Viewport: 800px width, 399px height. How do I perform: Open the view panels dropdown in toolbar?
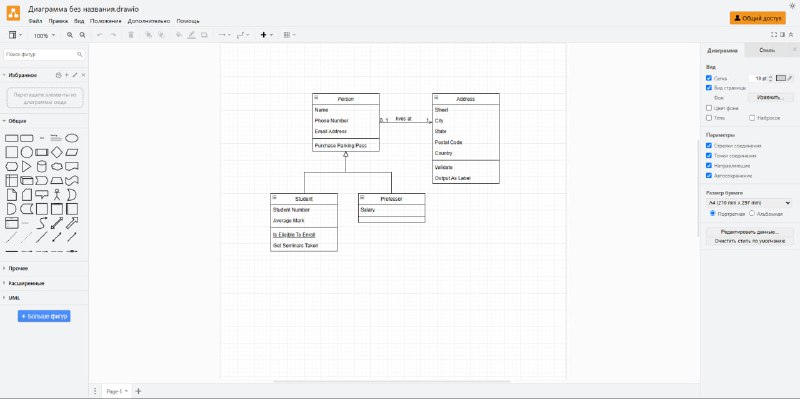(x=15, y=35)
